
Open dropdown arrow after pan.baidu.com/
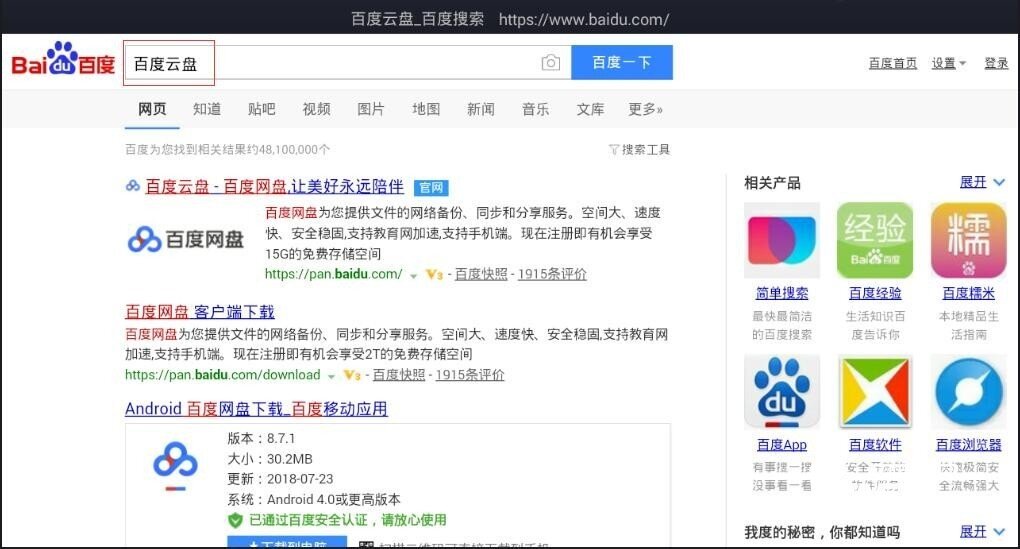[413, 276]
